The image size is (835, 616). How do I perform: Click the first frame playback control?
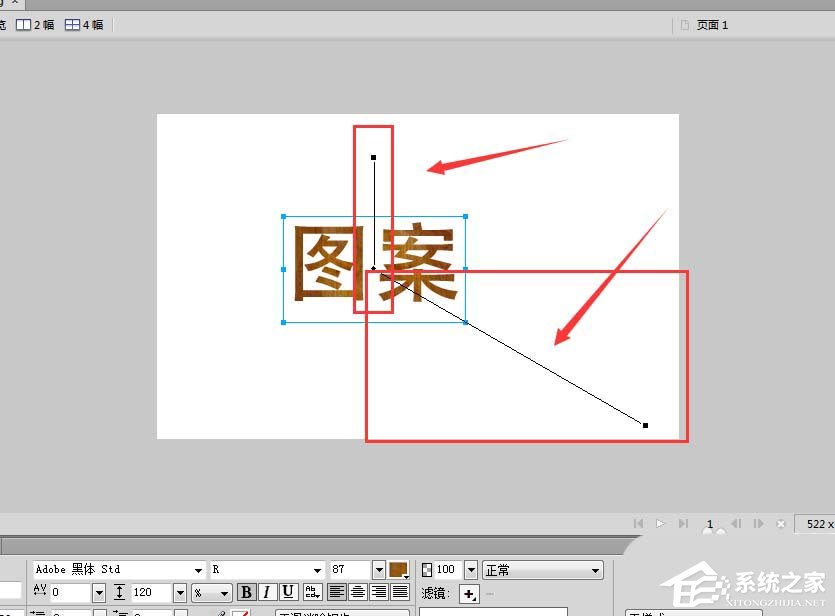click(638, 523)
